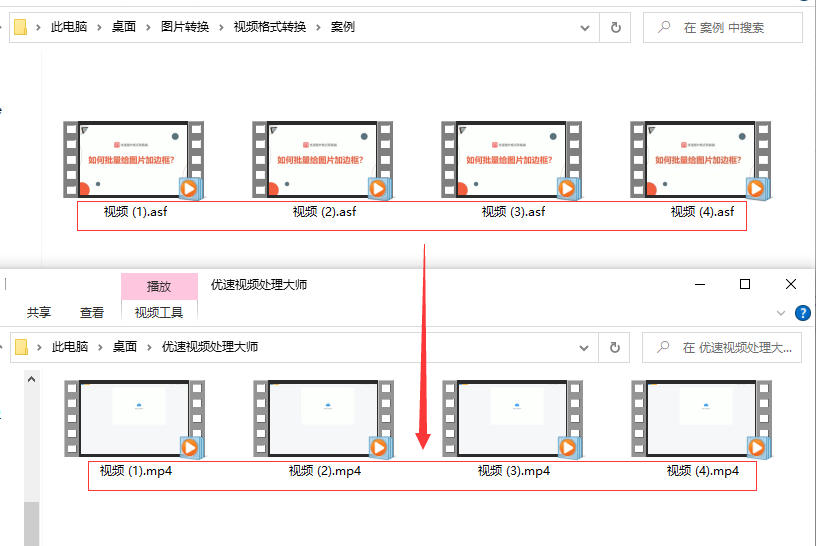Refresh the 案例 folder view

pos(616,28)
